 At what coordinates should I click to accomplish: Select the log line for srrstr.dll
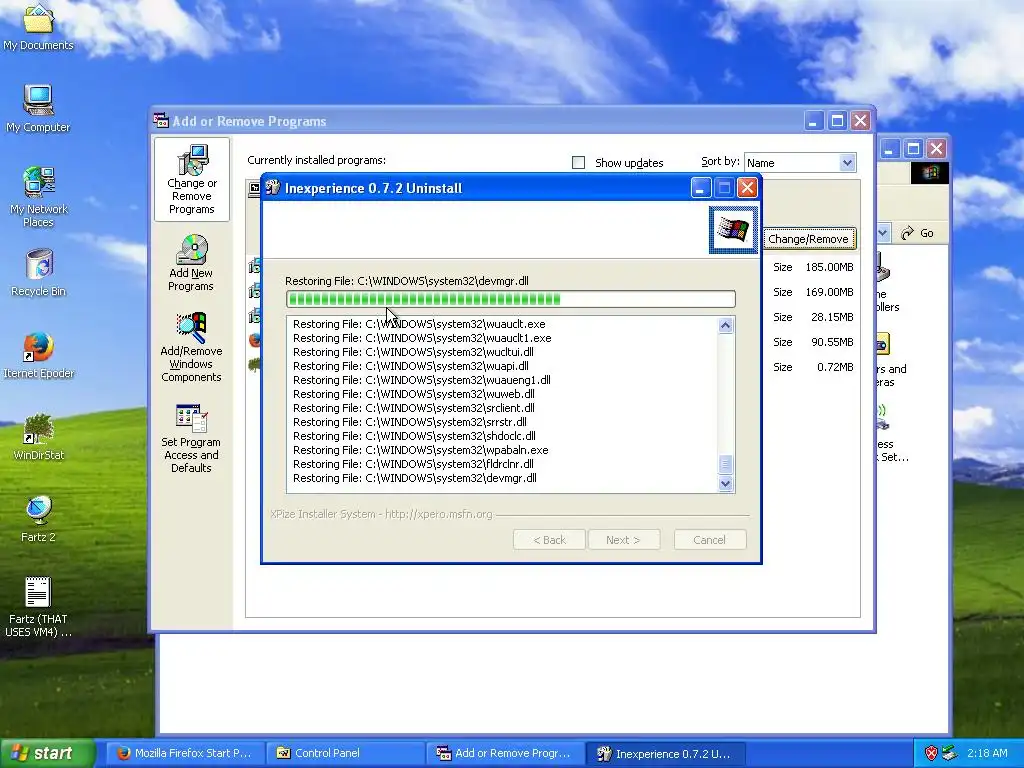pos(409,423)
